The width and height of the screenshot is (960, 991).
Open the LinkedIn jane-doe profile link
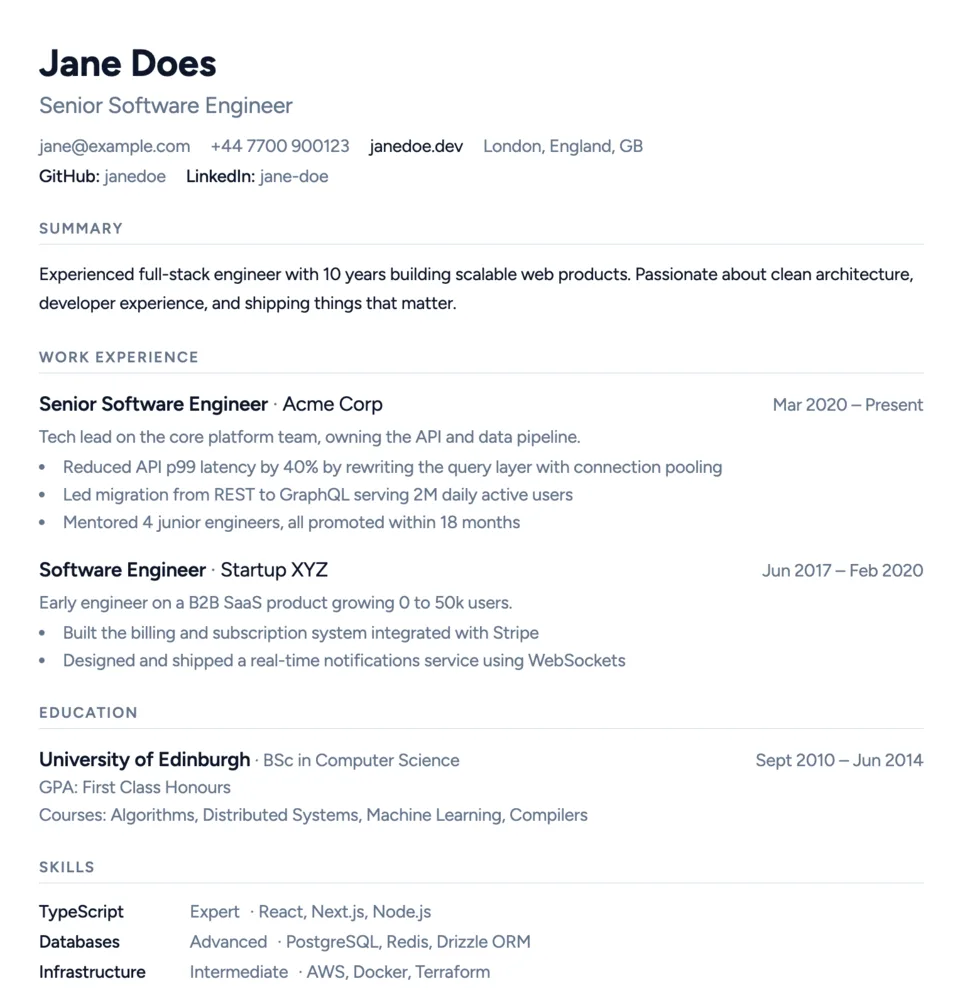click(x=293, y=177)
